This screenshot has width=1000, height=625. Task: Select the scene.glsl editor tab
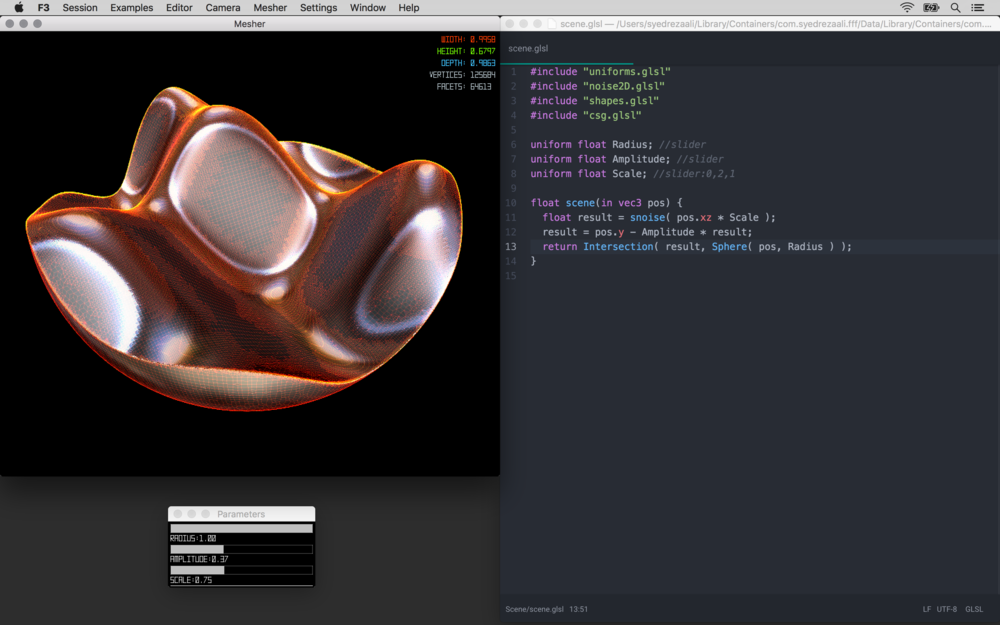tap(528, 48)
